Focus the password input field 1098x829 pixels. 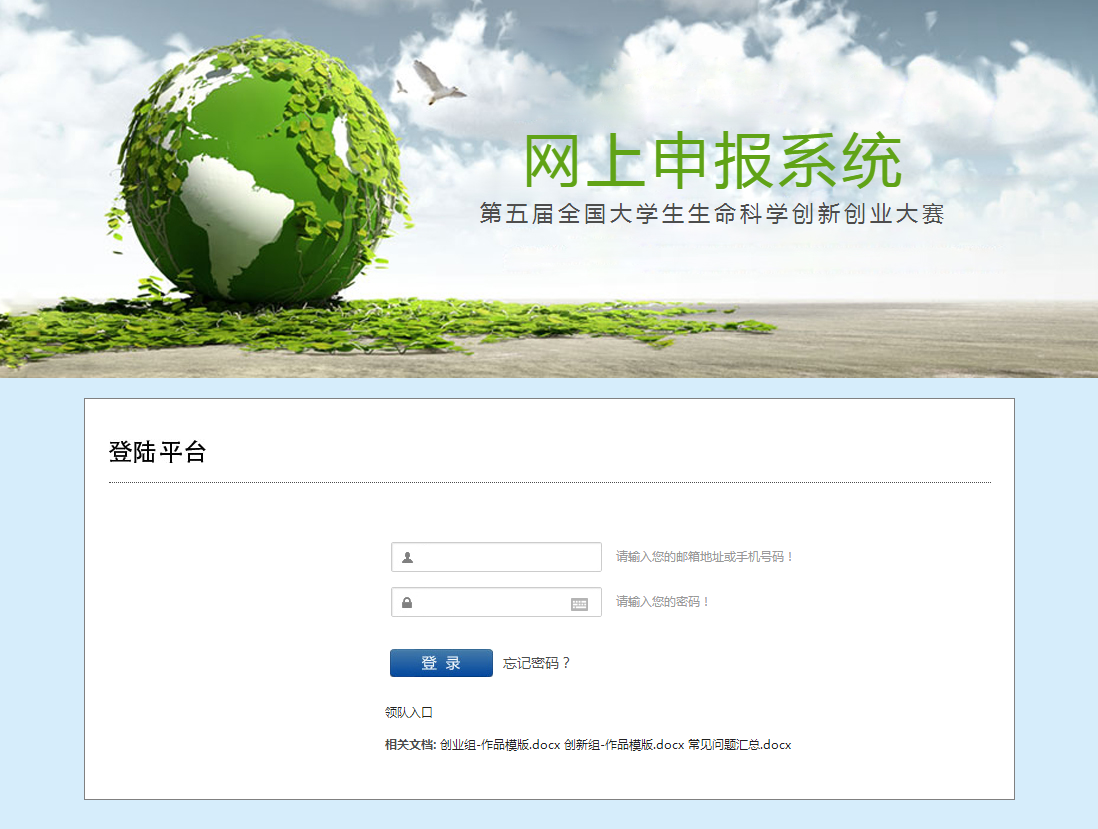[490, 602]
